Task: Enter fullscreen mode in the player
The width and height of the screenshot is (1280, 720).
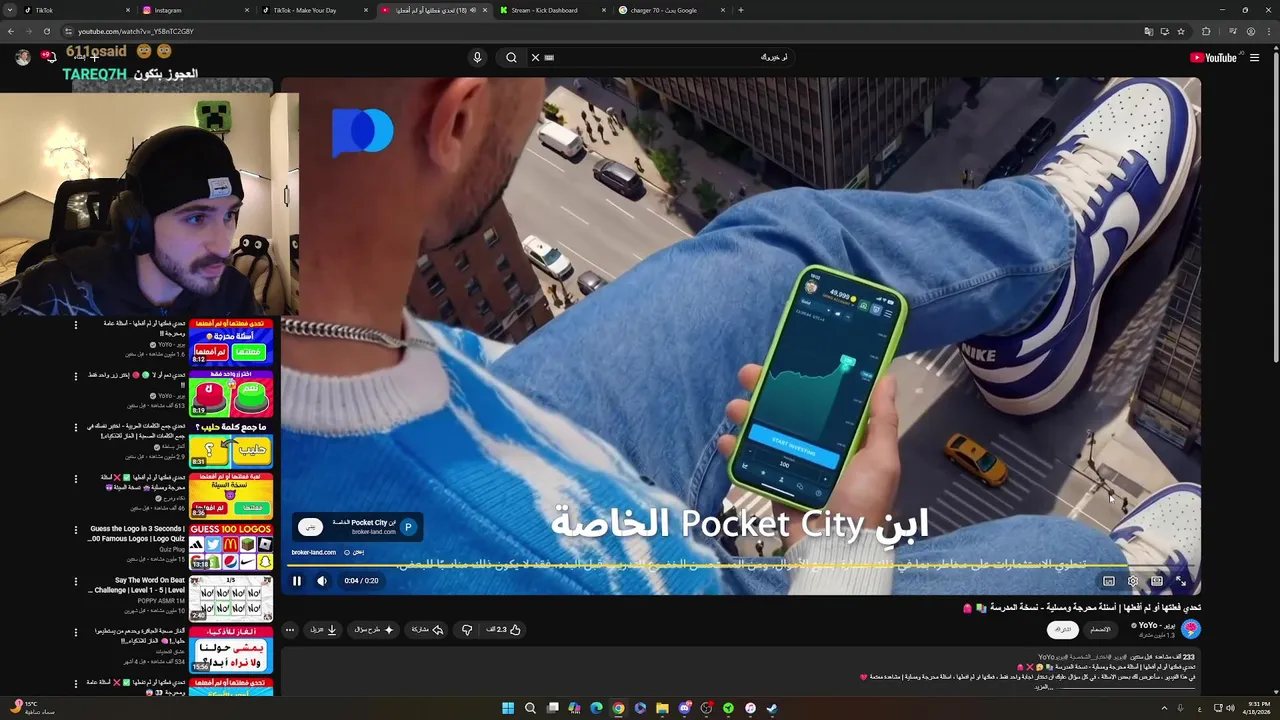Action: (1180, 581)
